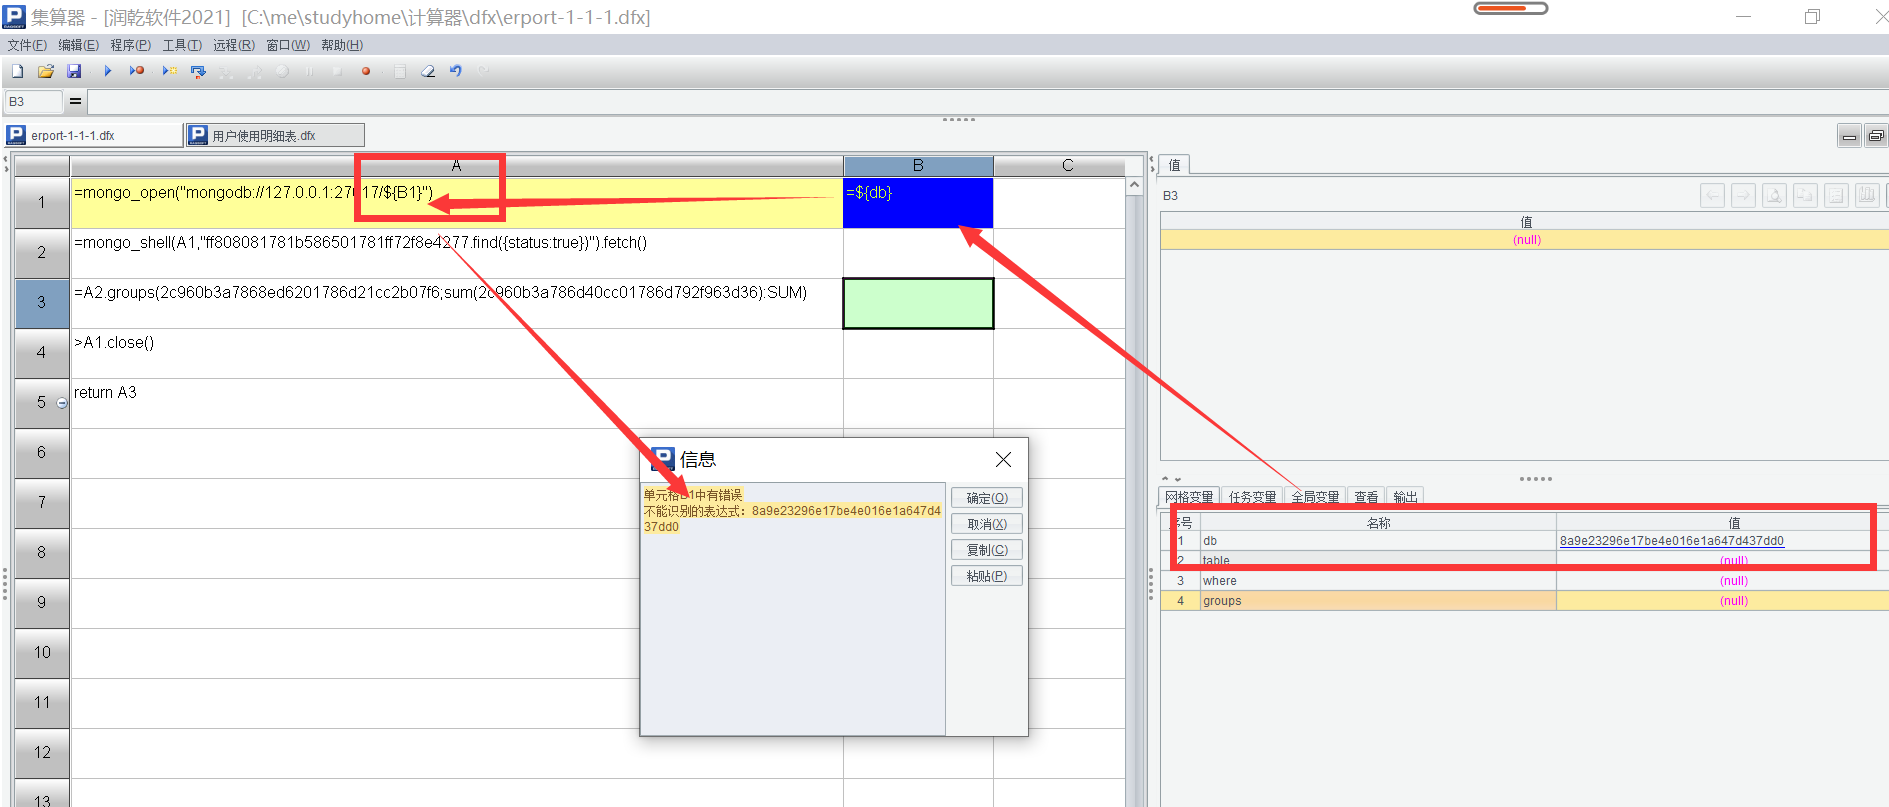The height and width of the screenshot is (807, 1889).
Task: Select the 网格变量 tab
Action: coord(1189,497)
